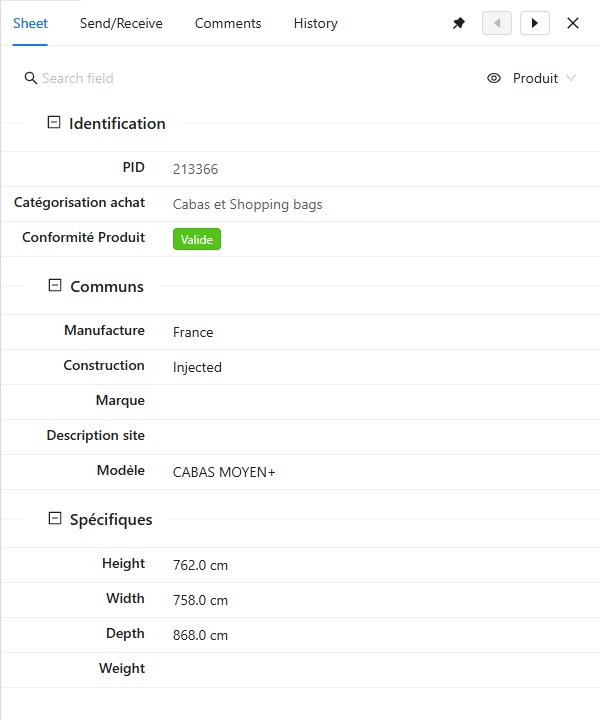This screenshot has height=720, width=600.
Task: Open the Comments tab
Action: 228,23
